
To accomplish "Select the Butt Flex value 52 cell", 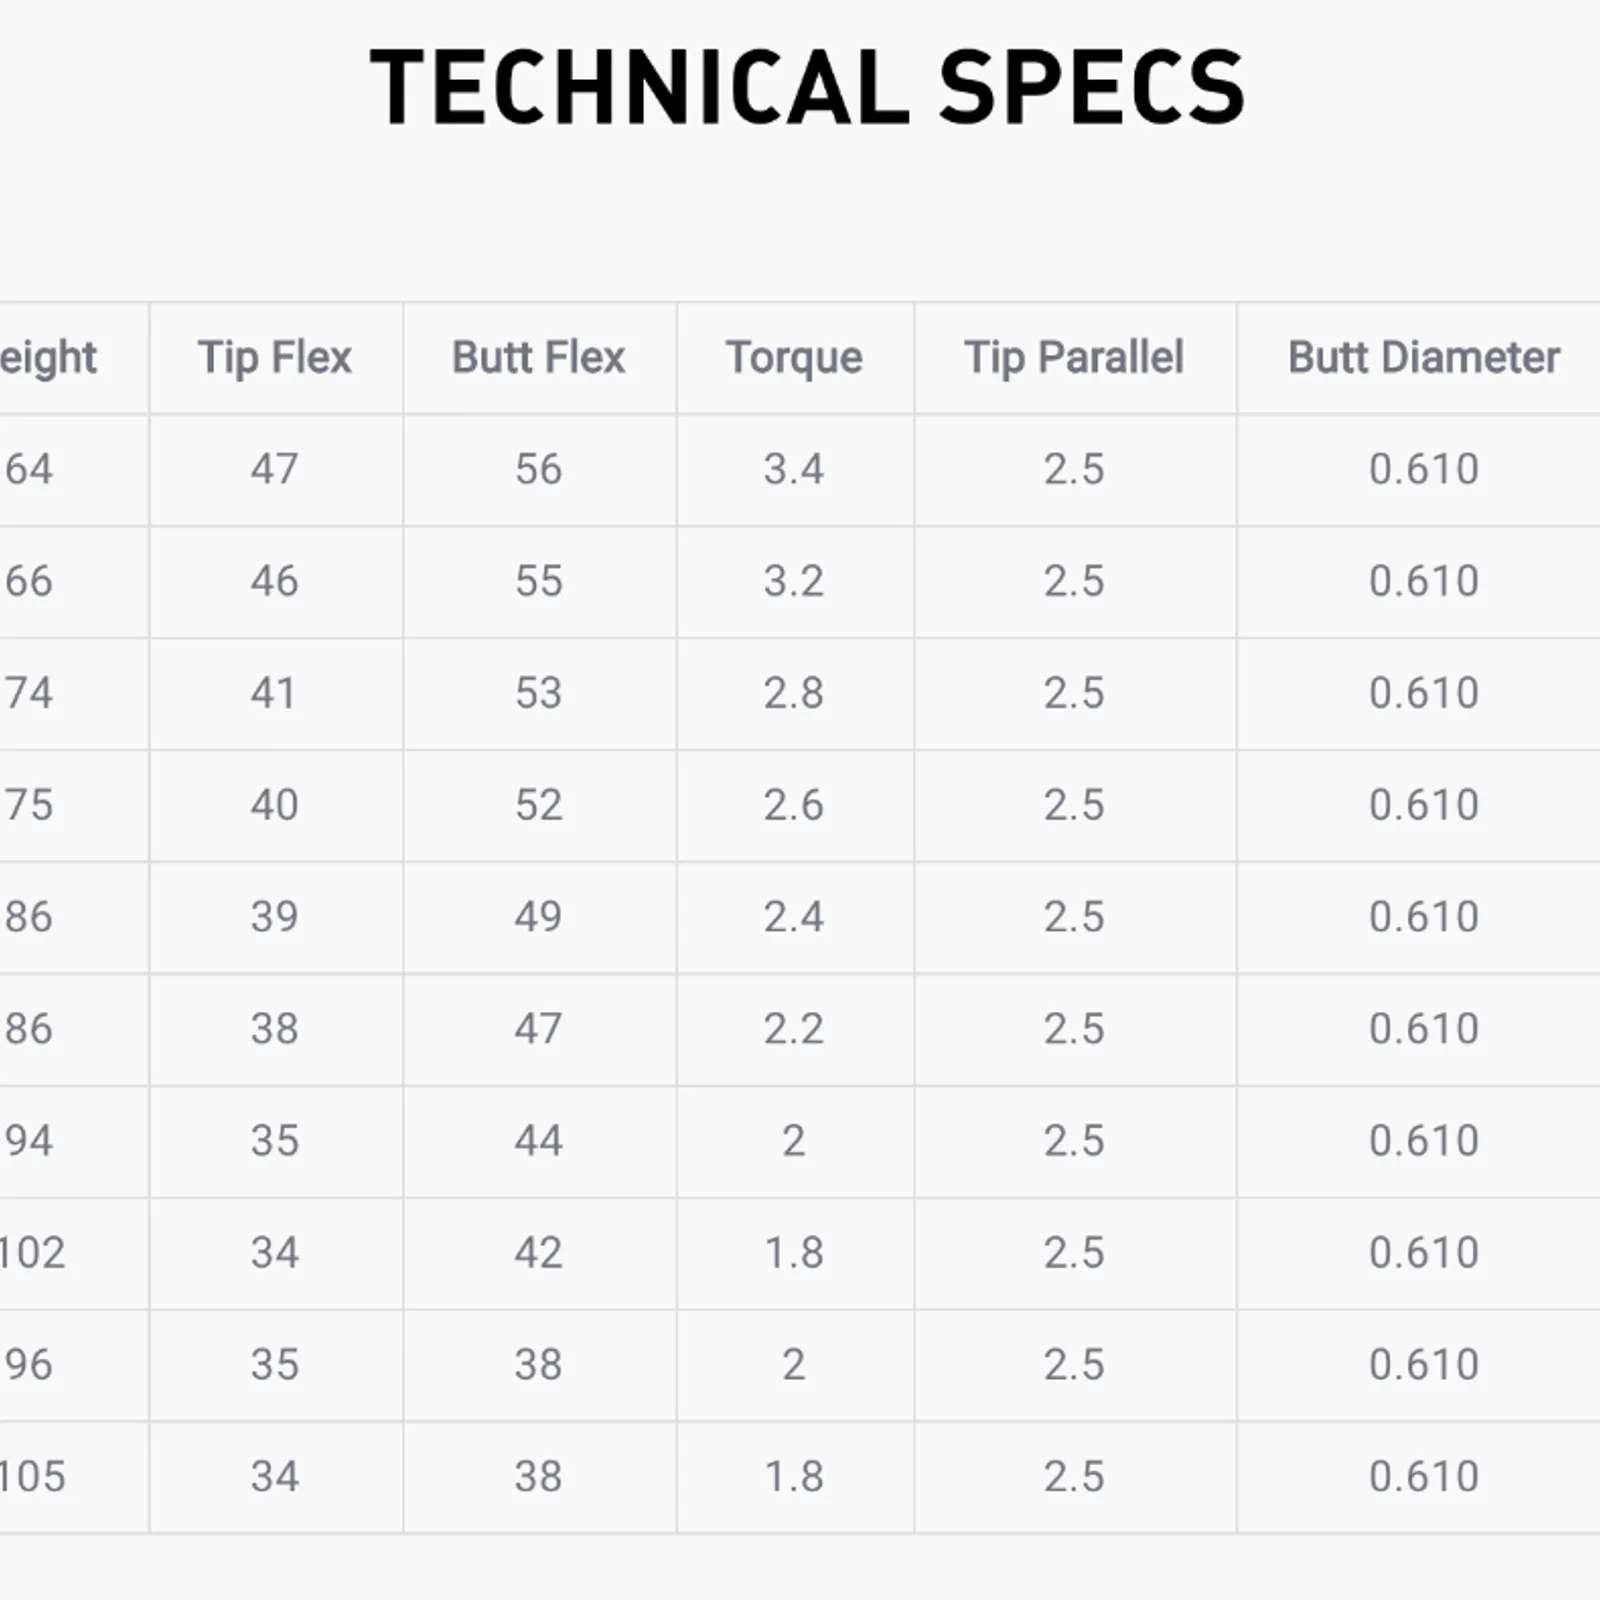I will (x=540, y=806).
